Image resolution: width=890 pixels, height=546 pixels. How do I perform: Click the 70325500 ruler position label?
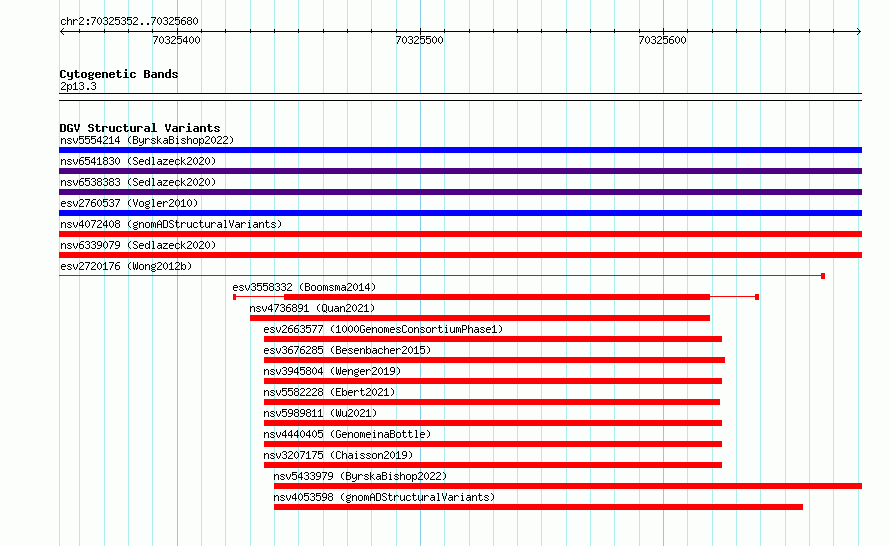419,40
